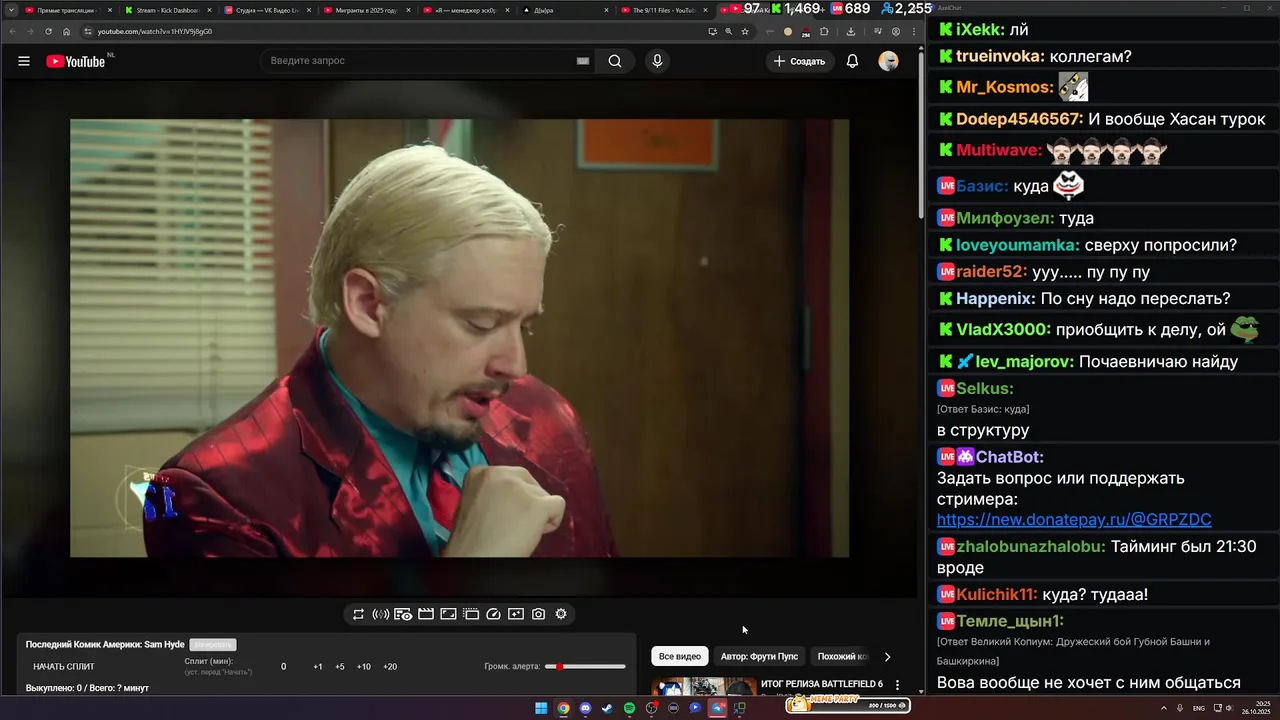The width and height of the screenshot is (1280, 720).
Task: Open the YouTube account avatar menu
Action: coord(888,61)
